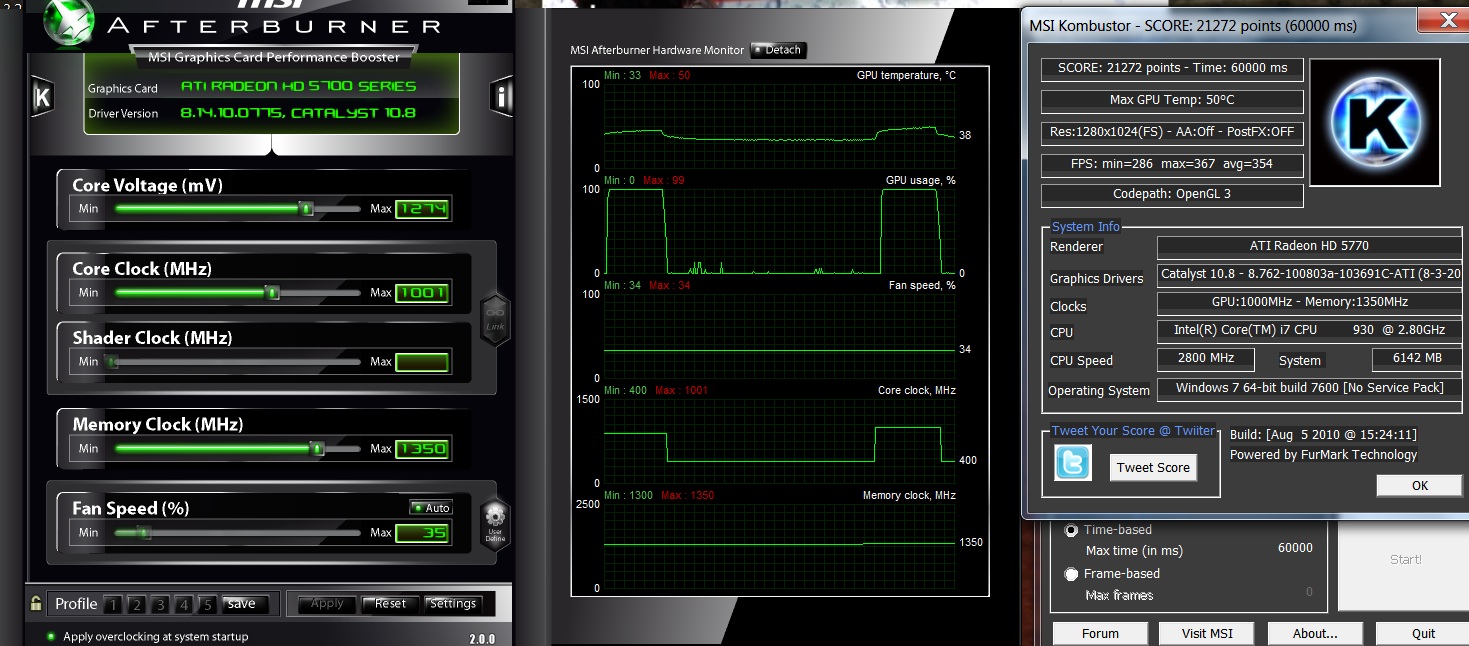The width and height of the screenshot is (1469, 646).
Task: Select the Frame-based radio button
Action: pos(1072,574)
